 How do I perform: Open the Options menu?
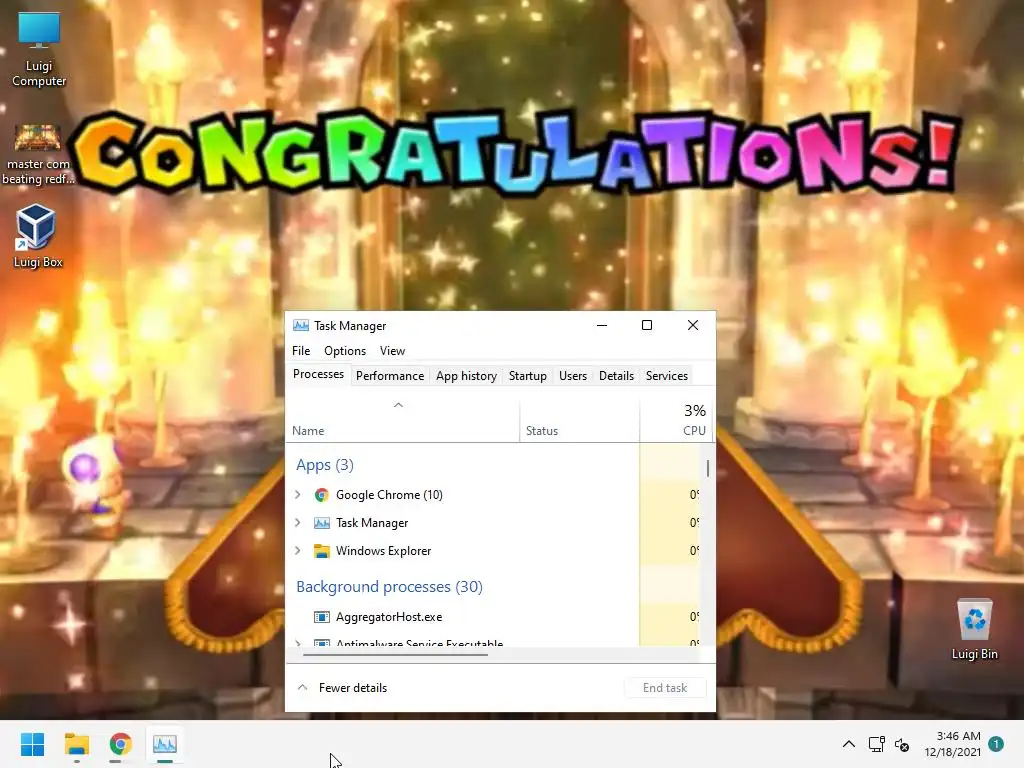pos(345,351)
